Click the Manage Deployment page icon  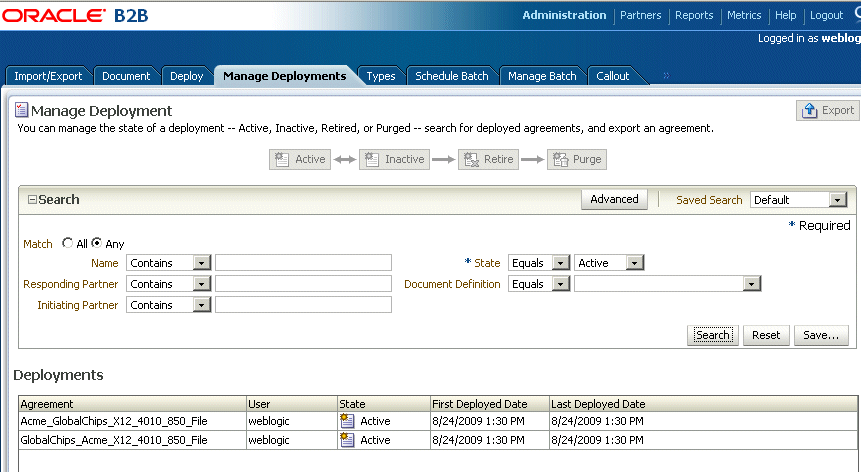[21, 110]
